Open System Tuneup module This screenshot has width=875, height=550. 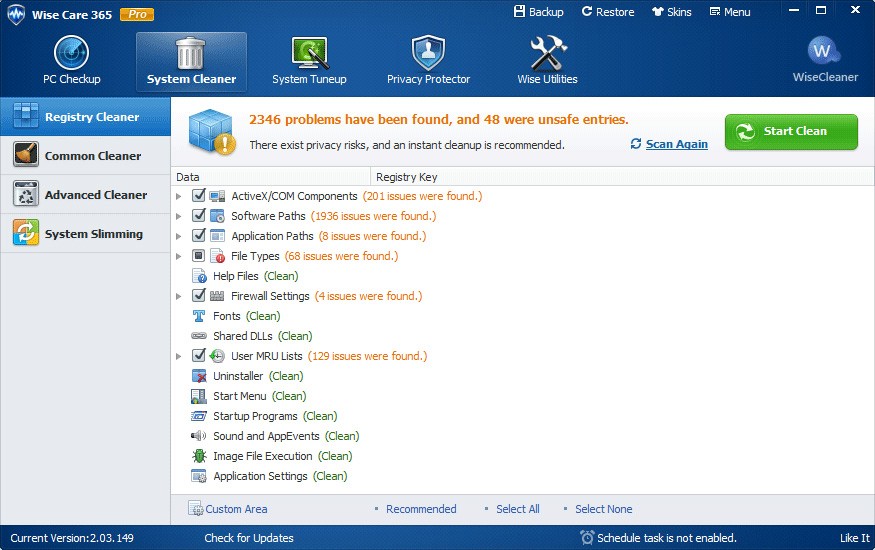(309, 61)
